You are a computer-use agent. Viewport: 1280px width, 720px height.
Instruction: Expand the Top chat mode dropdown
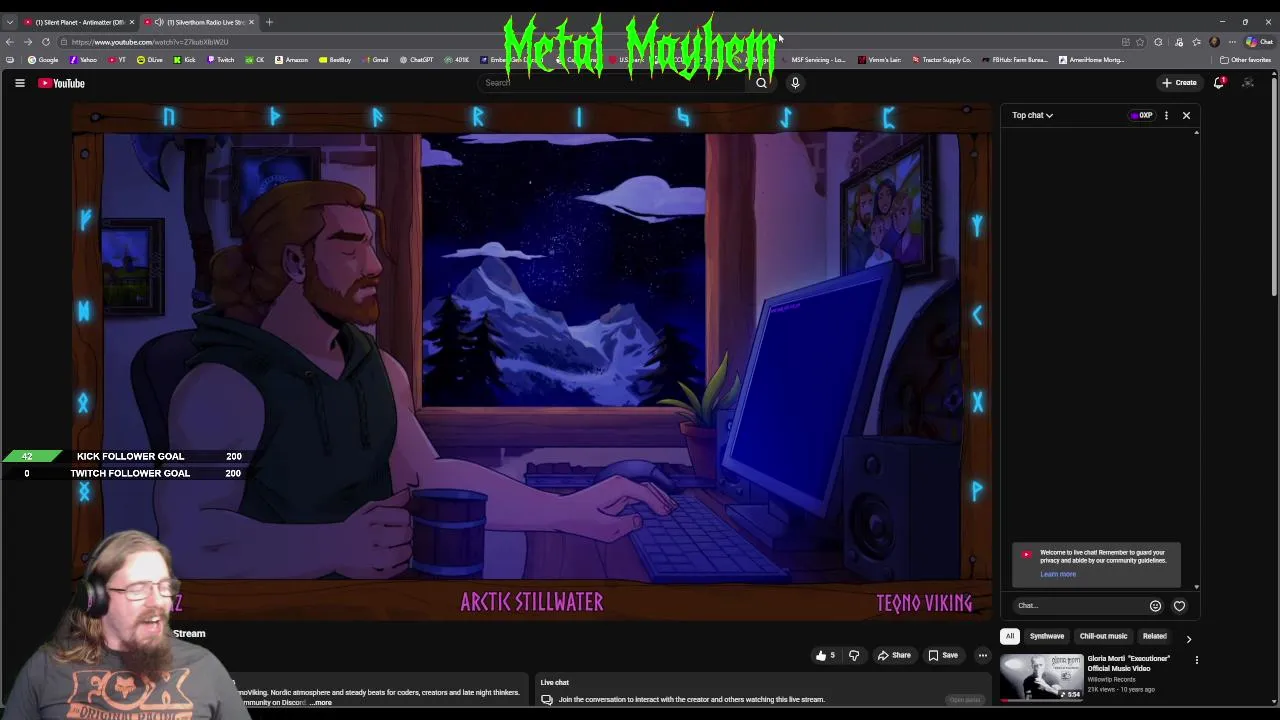tap(1032, 115)
